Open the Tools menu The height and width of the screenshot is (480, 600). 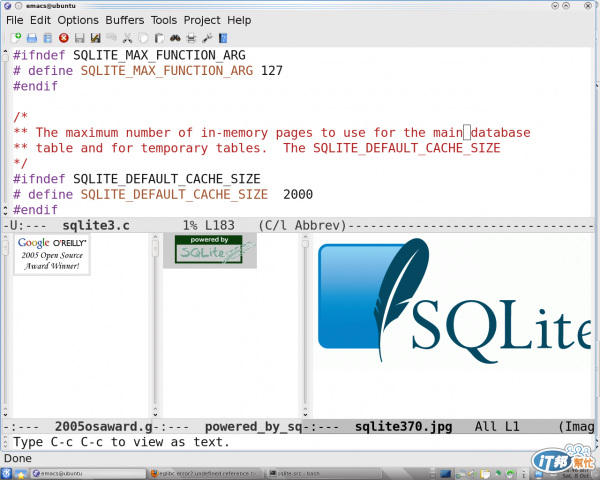point(164,20)
